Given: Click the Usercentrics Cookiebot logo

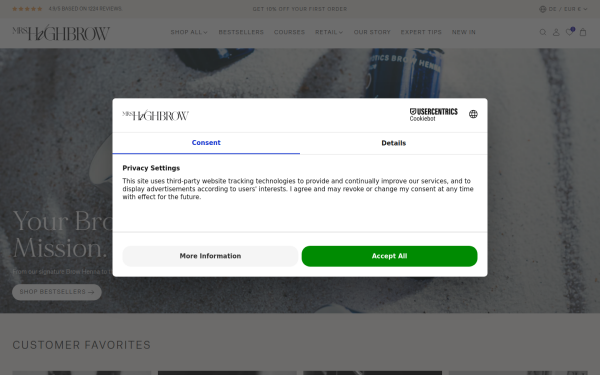Looking at the screenshot, I should click(433, 114).
